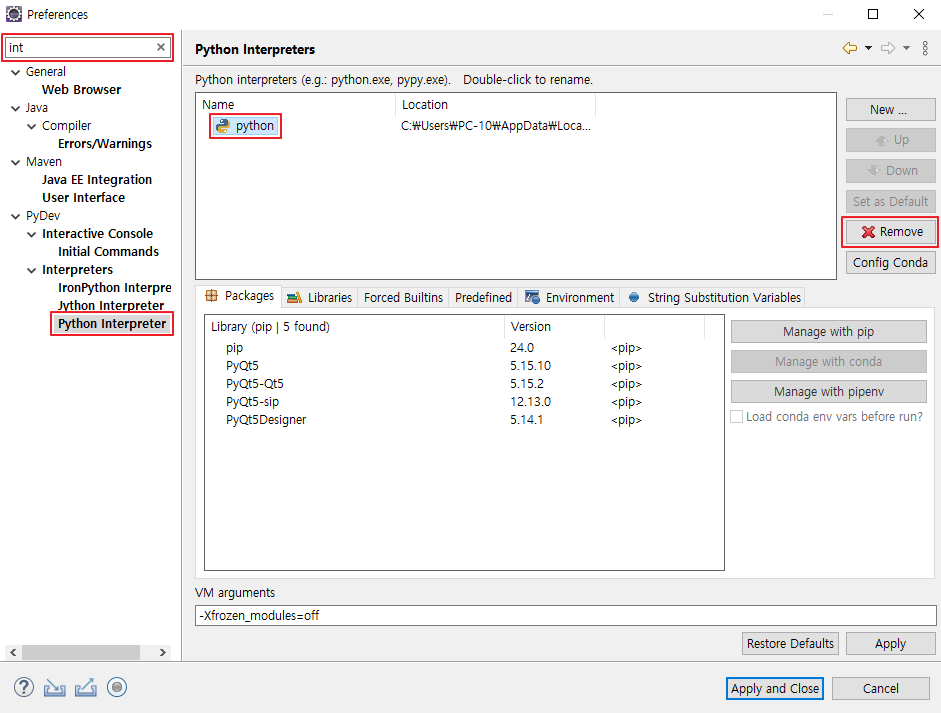Collapse the Maven tree node
This screenshot has width=941, height=713.
tap(16, 162)
